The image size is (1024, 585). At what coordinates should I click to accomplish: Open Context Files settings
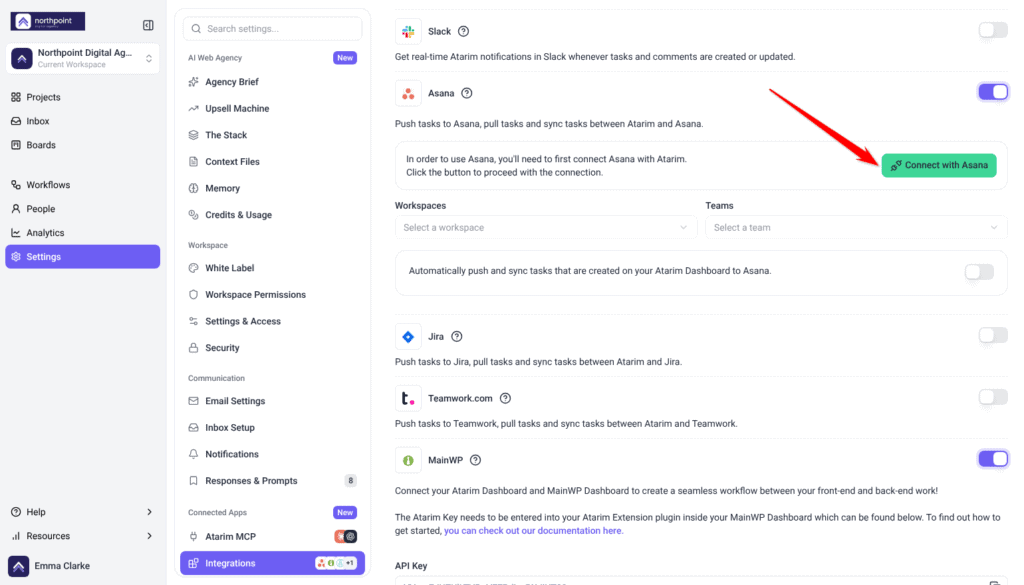[x=272, y=161]
